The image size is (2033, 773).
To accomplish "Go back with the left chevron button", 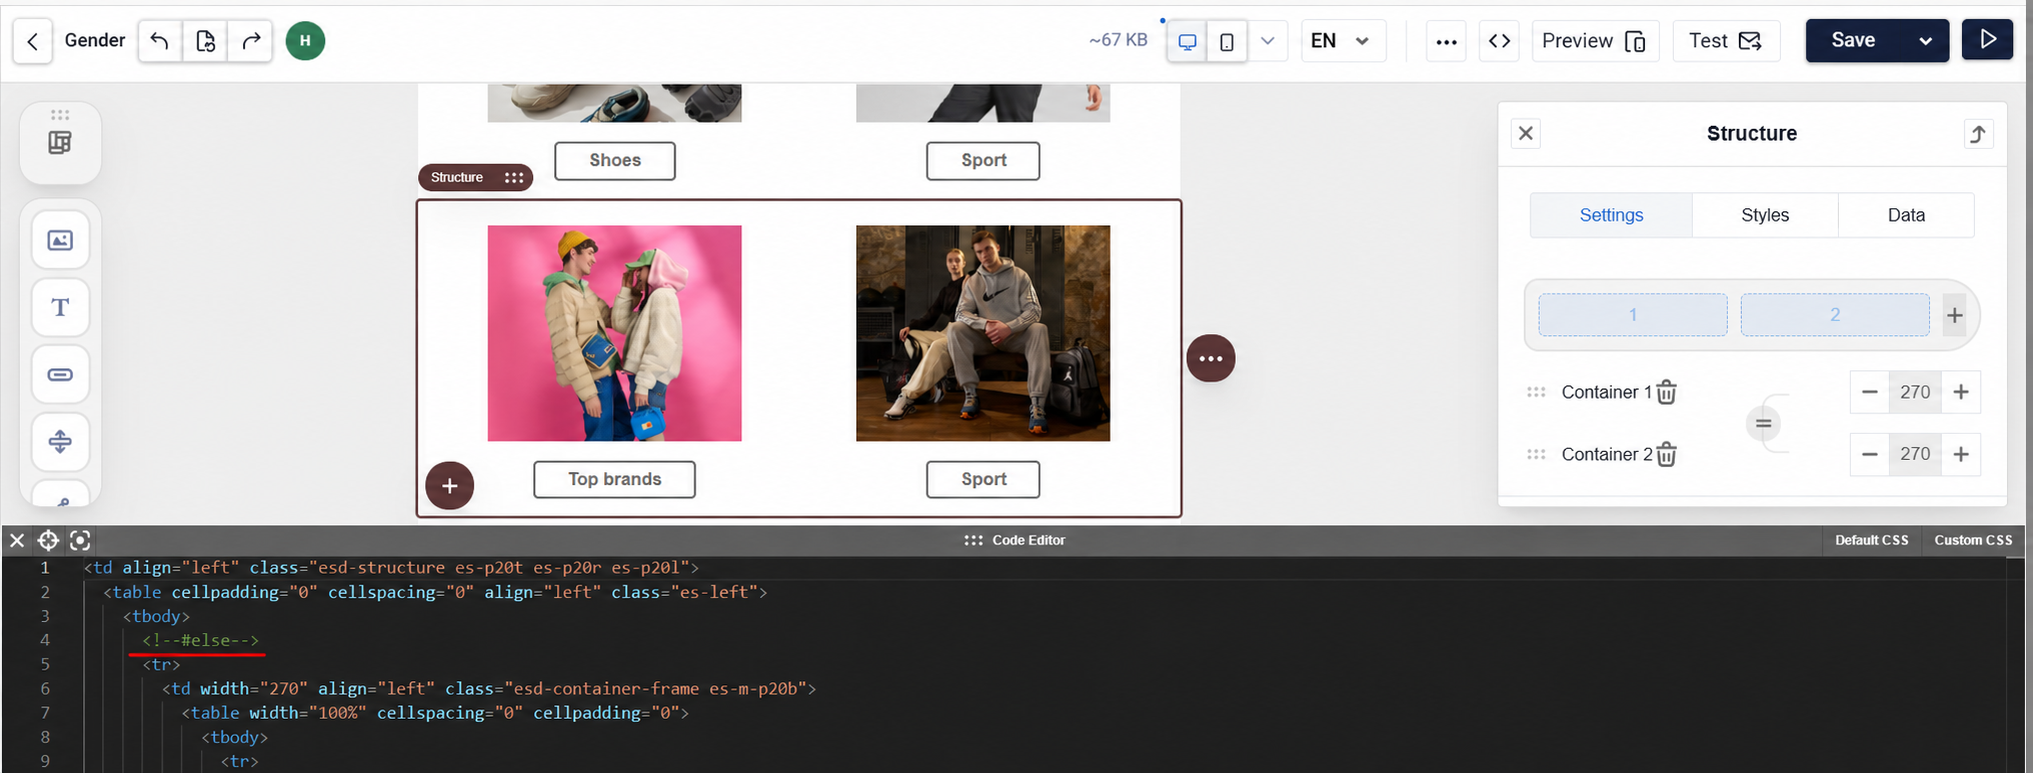I will coord(32,41).
